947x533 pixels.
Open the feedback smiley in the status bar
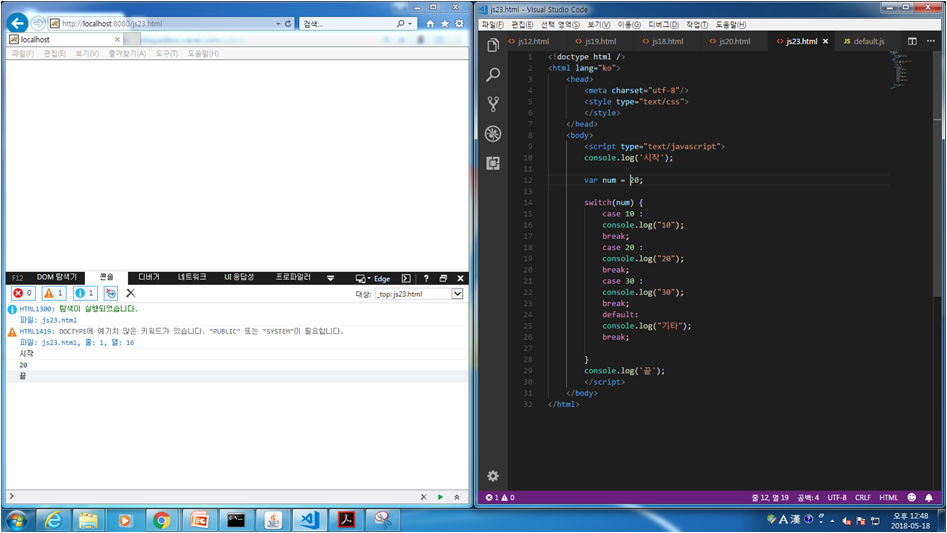(911, 497)
